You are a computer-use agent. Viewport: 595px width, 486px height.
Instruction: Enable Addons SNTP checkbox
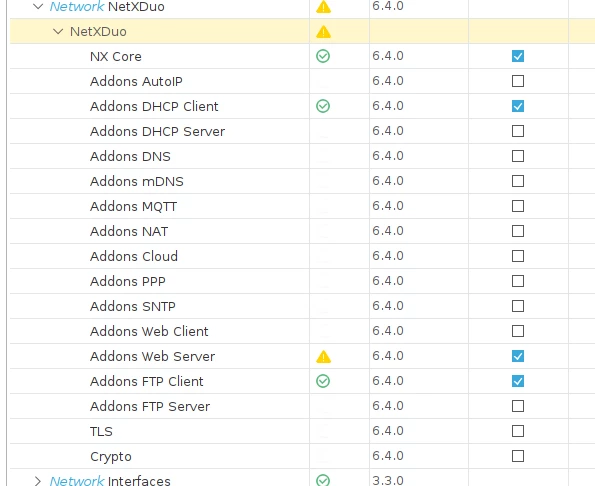coord(518,306)
